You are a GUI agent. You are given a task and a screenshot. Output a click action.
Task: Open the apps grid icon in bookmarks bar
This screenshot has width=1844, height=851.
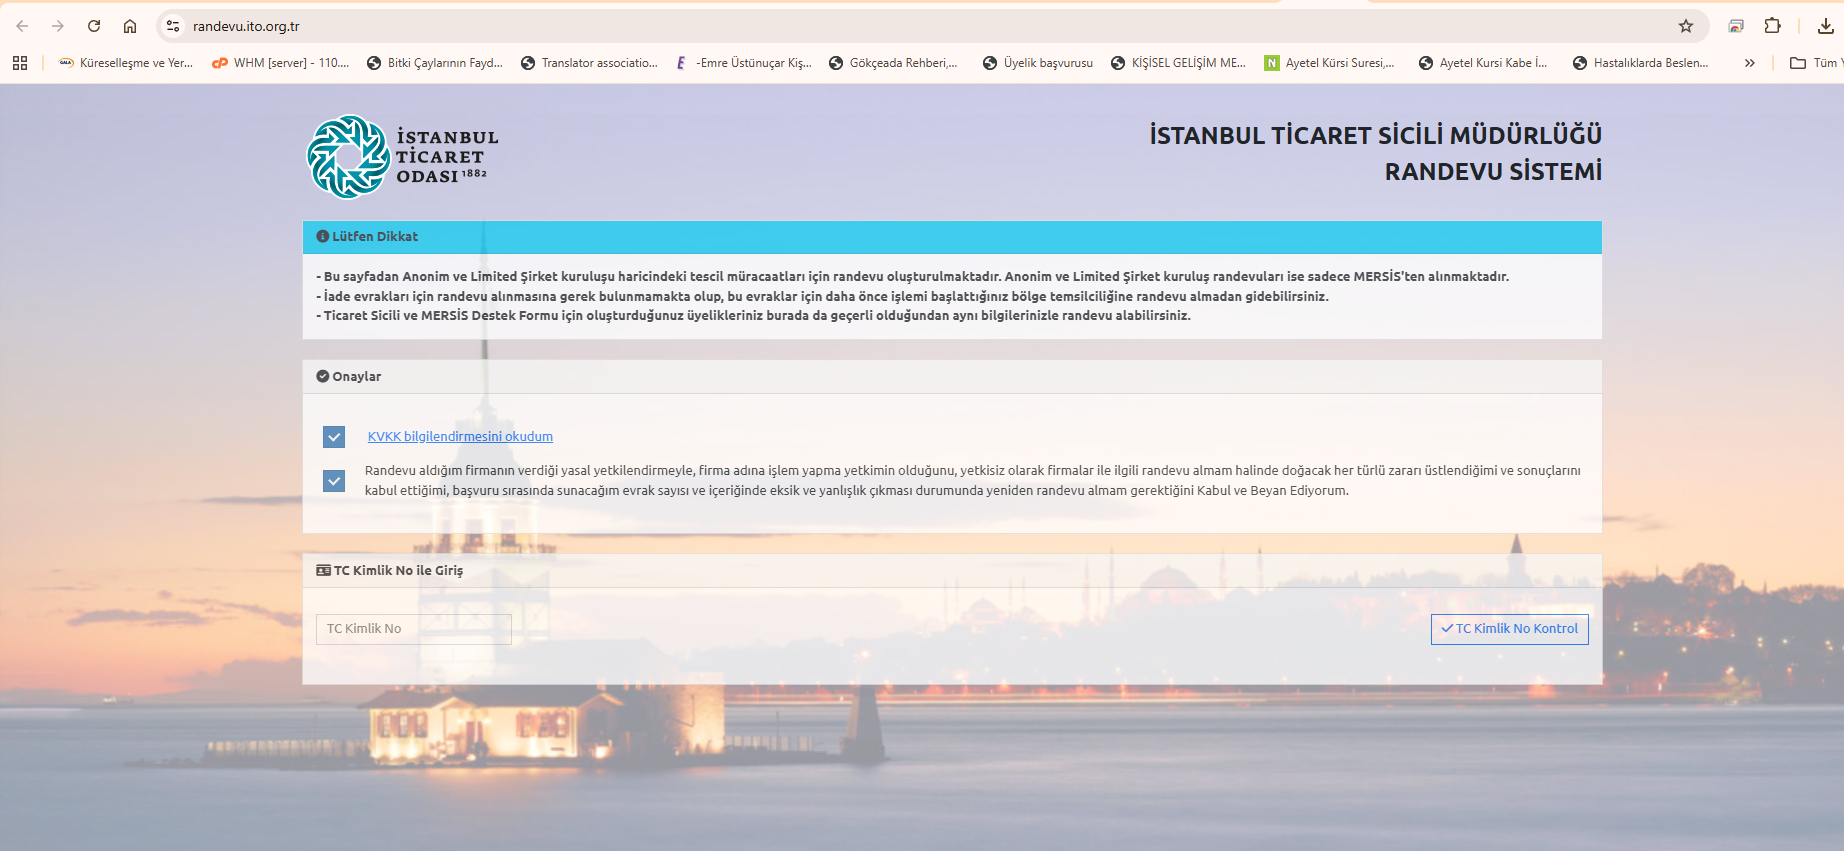pyautogui.click(x=20, y=63)
